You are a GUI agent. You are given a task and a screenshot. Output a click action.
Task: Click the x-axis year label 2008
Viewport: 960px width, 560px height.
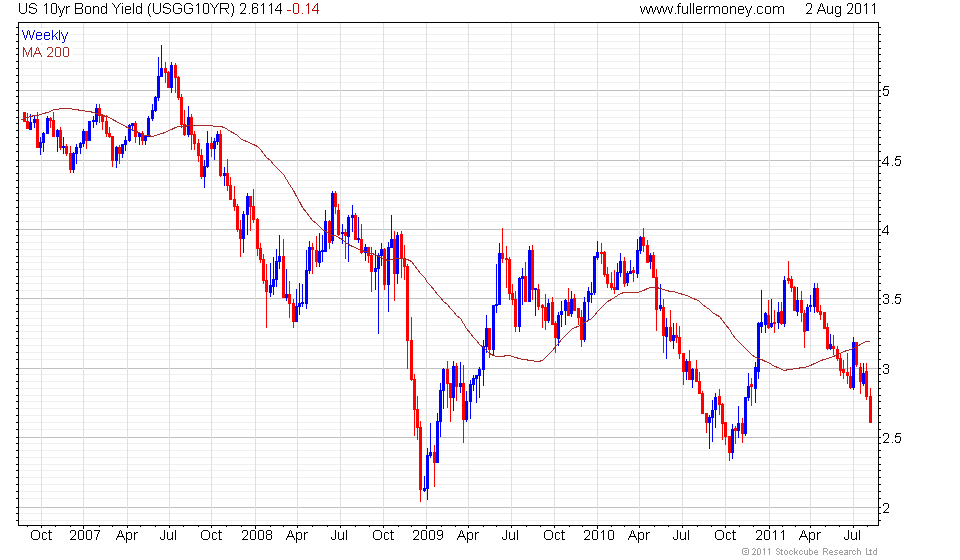pos(257,536)
